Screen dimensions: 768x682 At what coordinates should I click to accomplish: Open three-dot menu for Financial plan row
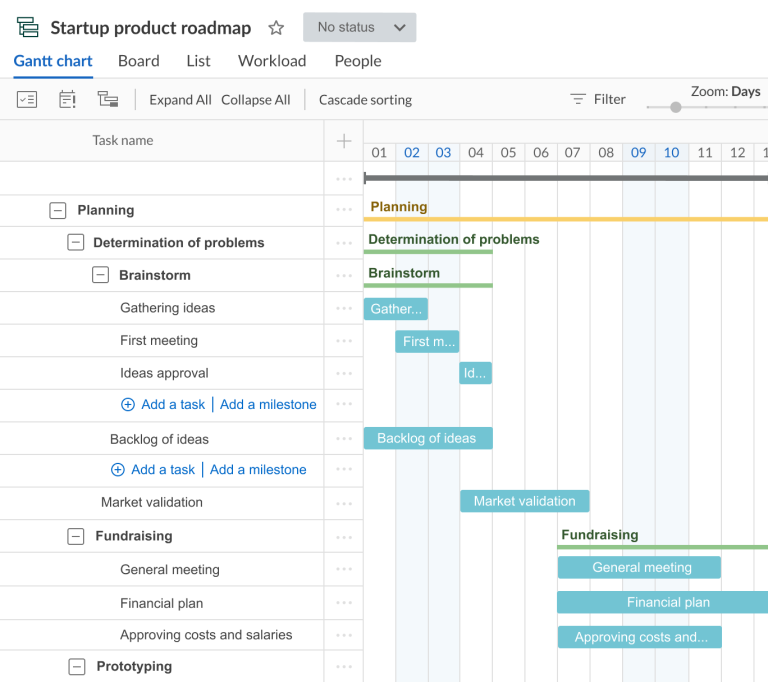[x=344, y=603]
